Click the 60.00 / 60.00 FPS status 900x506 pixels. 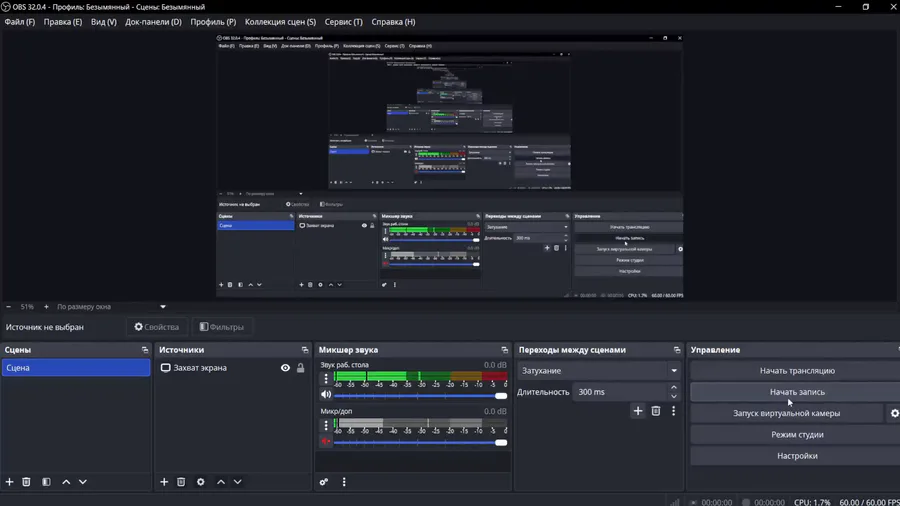[x=868, y=502]
